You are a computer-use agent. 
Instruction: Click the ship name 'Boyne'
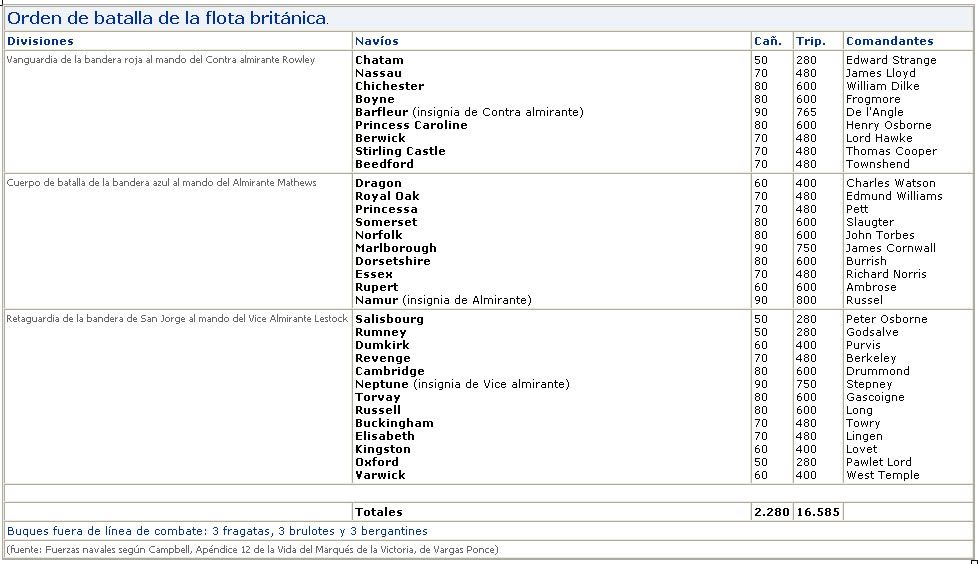375,99
